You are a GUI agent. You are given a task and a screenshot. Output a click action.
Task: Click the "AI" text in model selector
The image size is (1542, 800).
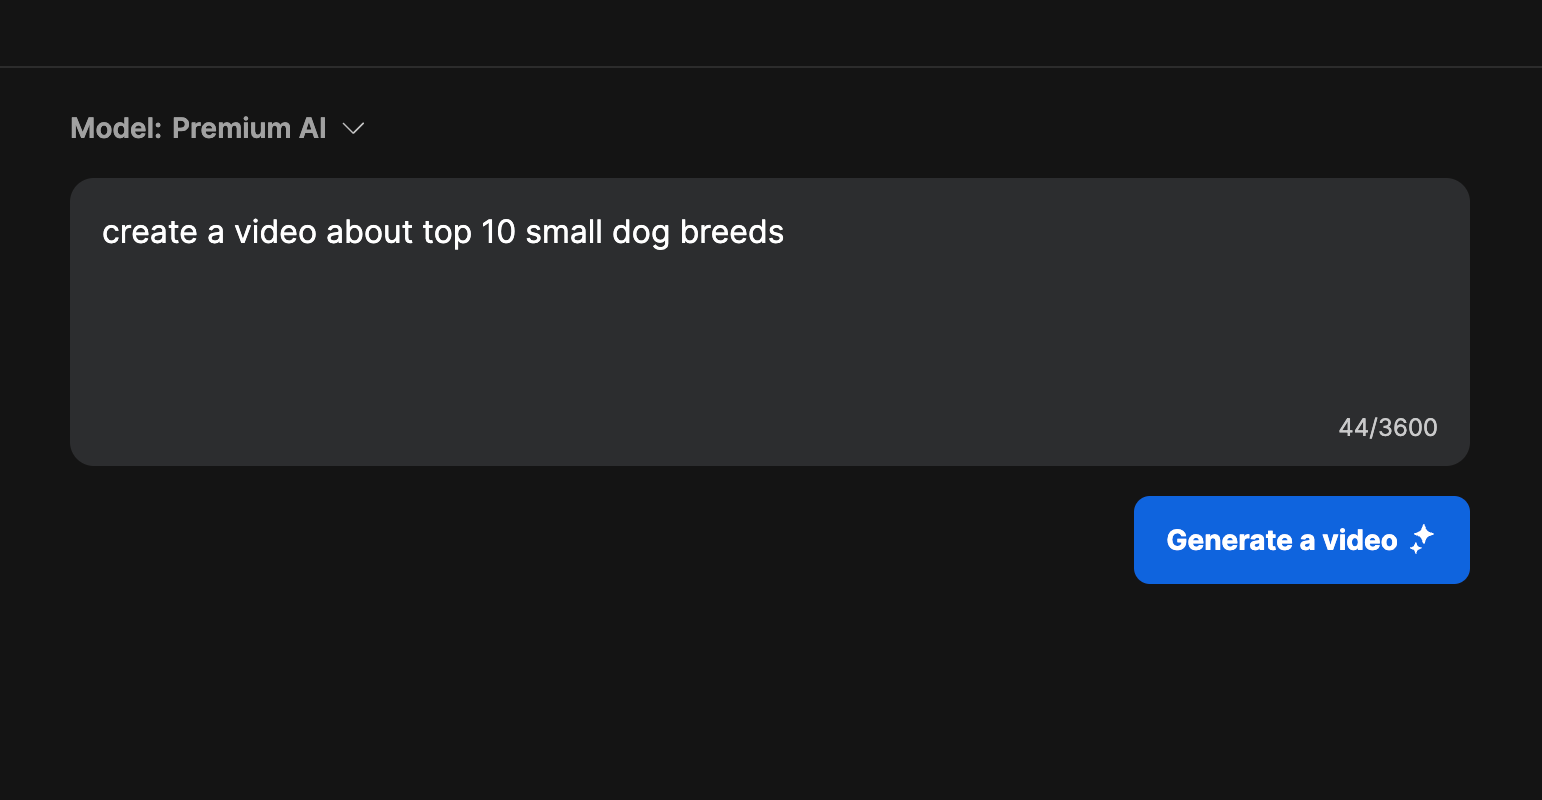[313, 129]
